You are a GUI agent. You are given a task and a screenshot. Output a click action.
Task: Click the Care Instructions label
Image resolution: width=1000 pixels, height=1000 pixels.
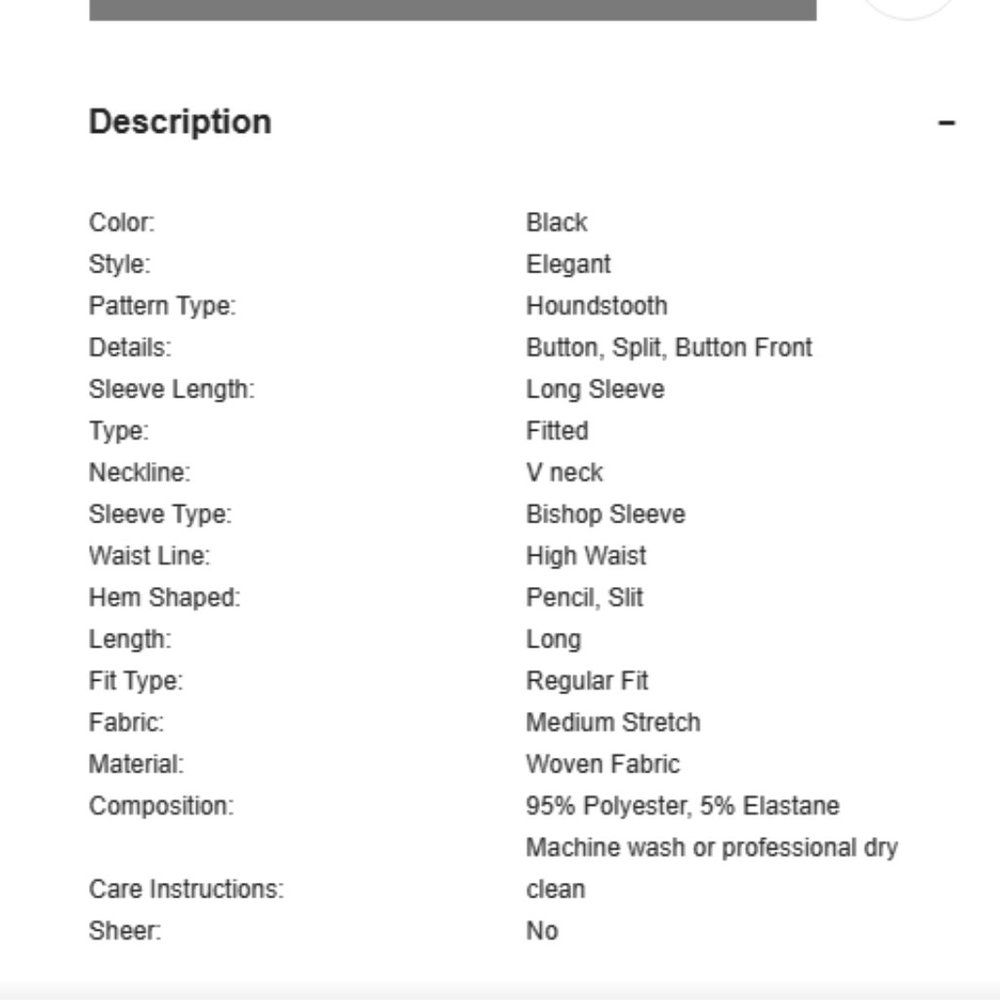[186, 889]
